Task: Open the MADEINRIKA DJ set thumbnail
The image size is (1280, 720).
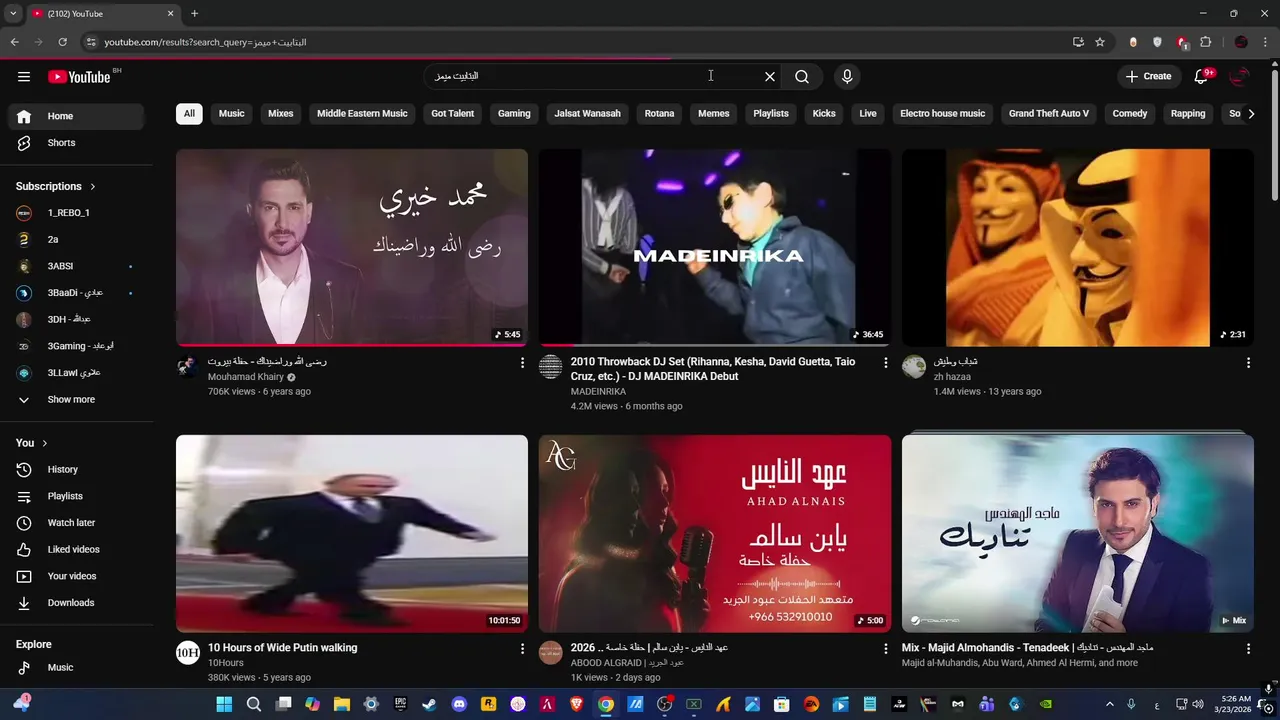Action: click(715, 248)
